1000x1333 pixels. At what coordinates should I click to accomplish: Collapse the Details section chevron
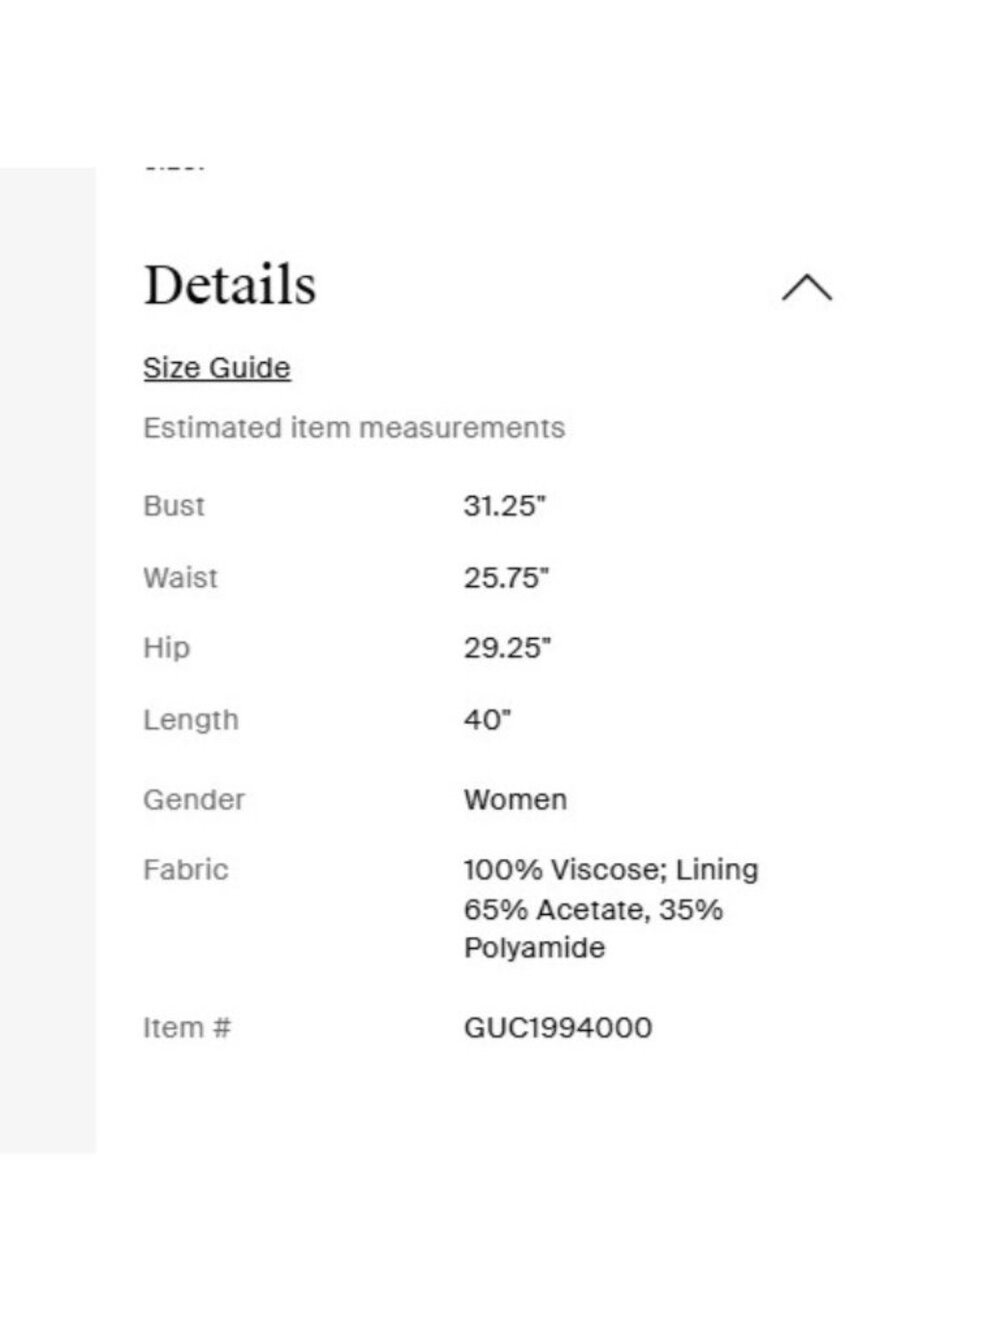click(x=807, y=288)
